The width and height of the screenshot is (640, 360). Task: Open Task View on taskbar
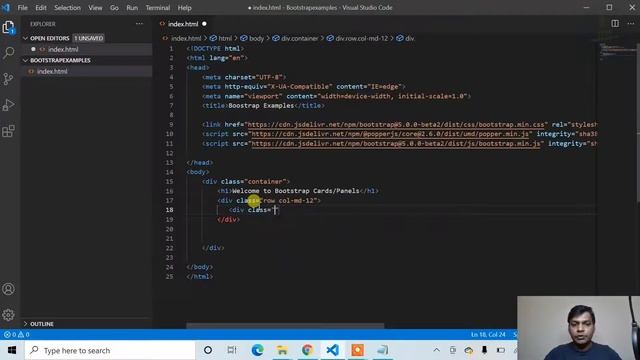232,350
